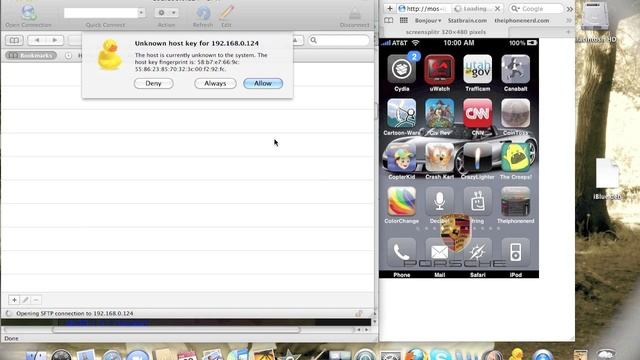This screenshot has height=360, width=640.
Task: Expand the Safari toolbar overflow chevron
Action: coord(570,9)
